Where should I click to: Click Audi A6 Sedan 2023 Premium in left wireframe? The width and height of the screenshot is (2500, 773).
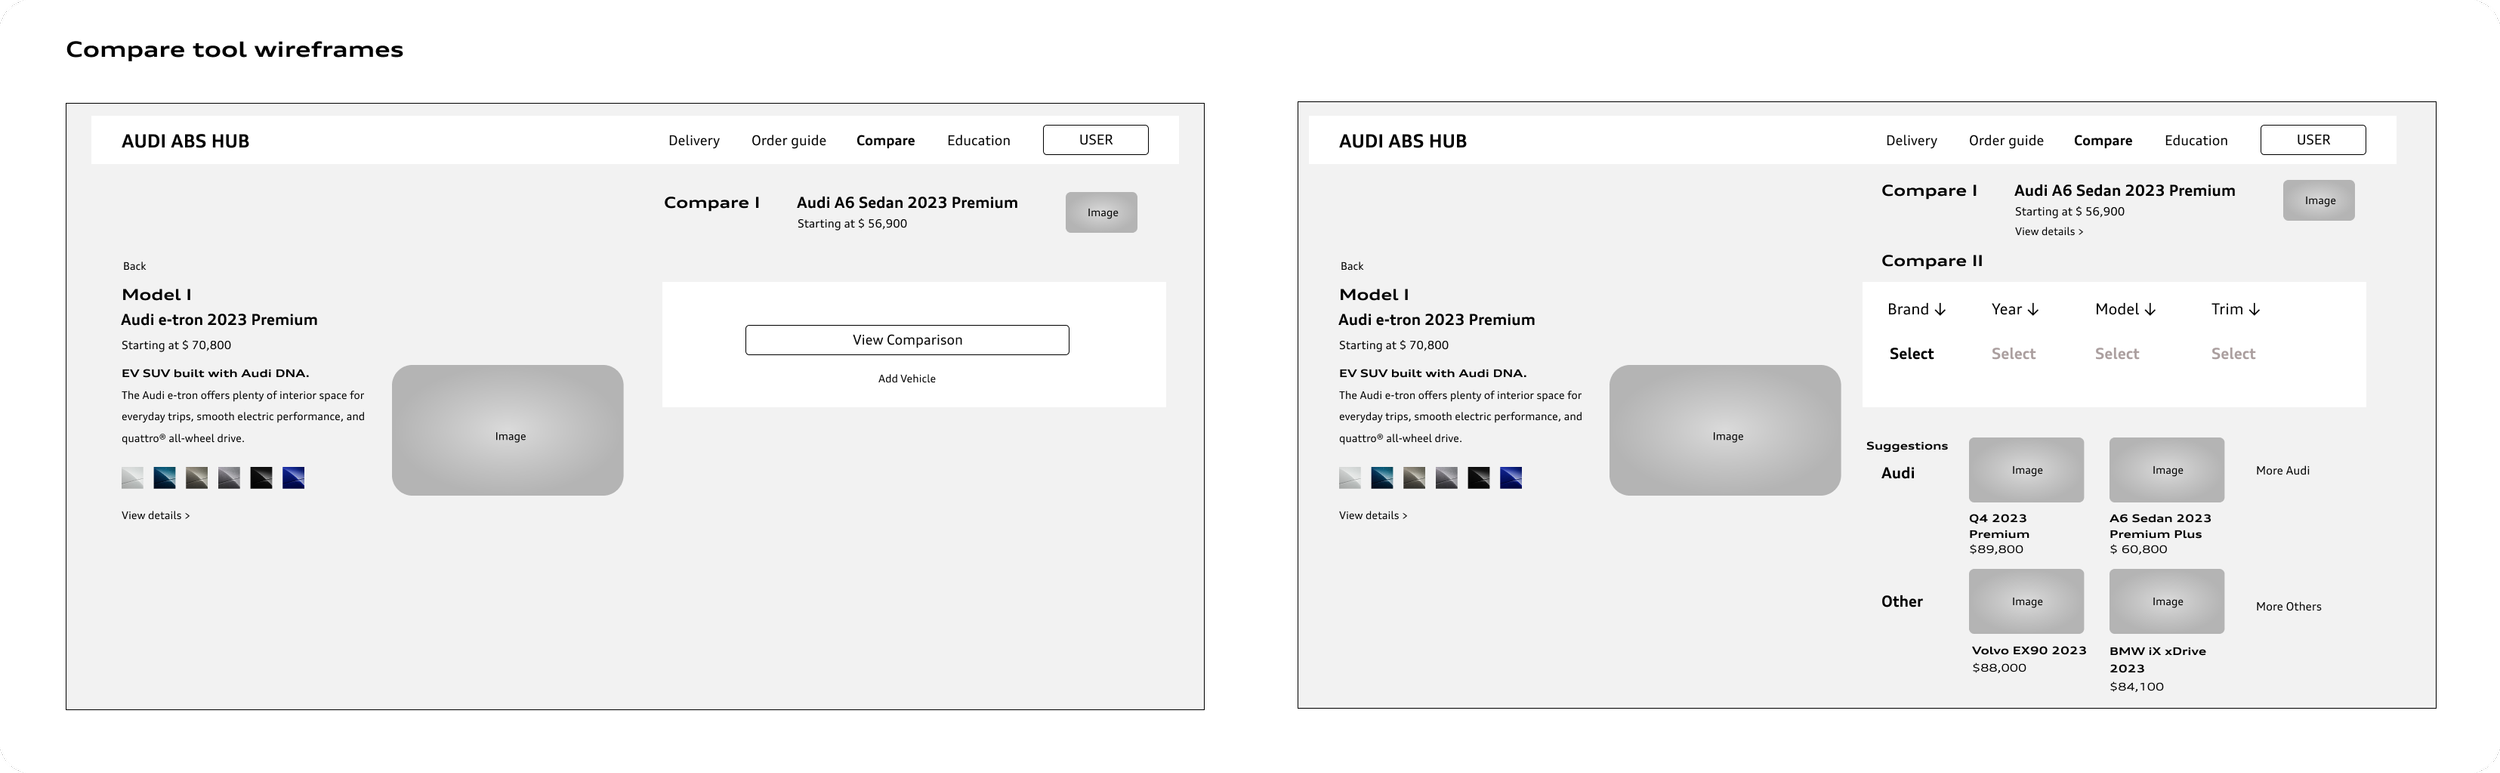[x=907, y=203]
